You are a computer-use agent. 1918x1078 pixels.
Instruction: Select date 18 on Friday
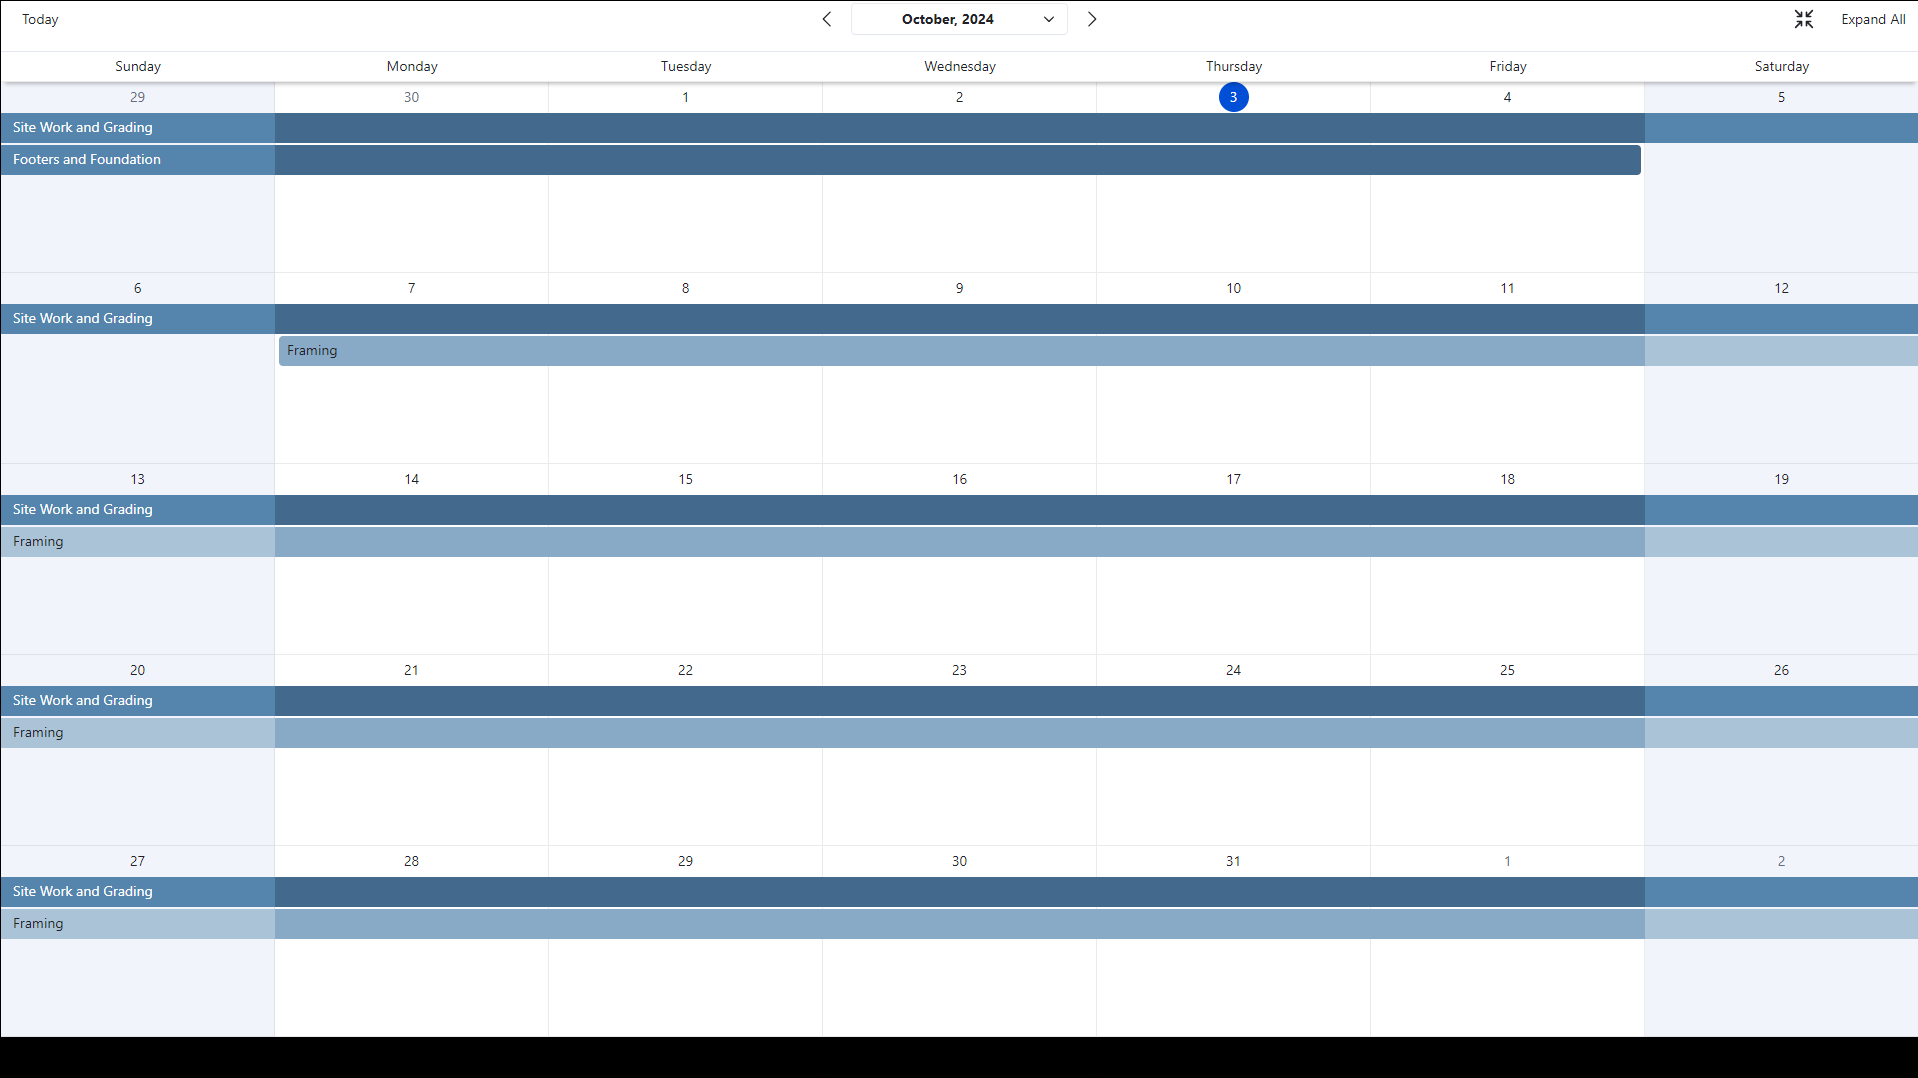1507,479
